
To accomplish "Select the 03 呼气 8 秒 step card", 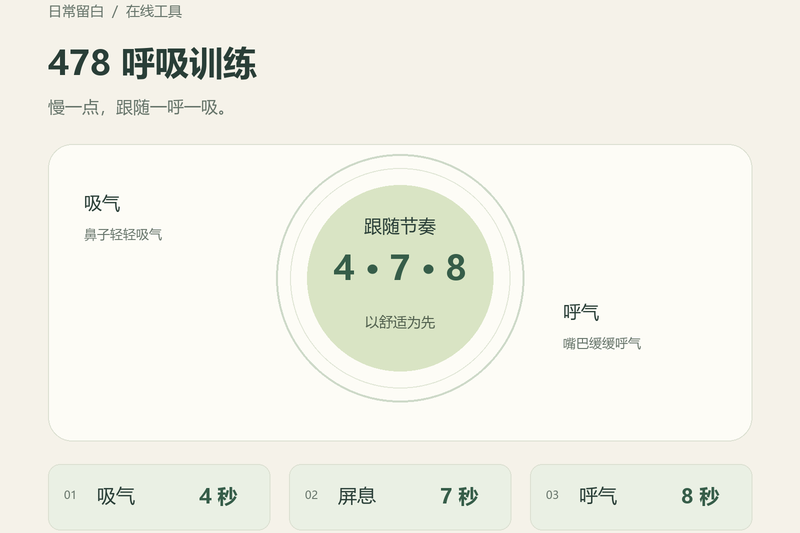I will click(x=641, y=497).
